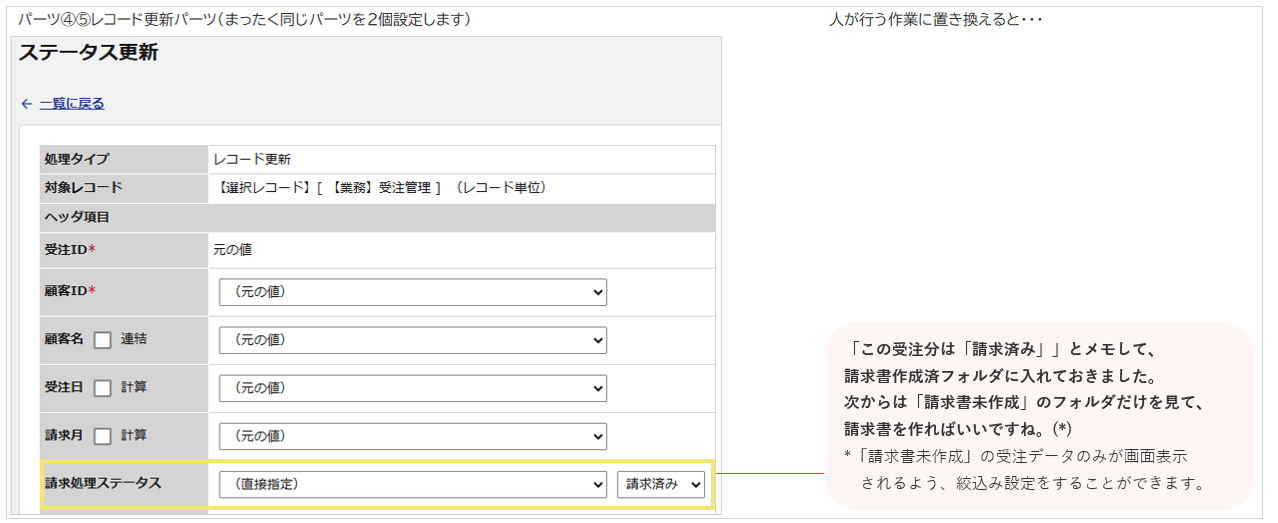1278x523 pixels.
Task: Toggle the 受注日 計算 checkbox
Action: (x=102, y=388)
